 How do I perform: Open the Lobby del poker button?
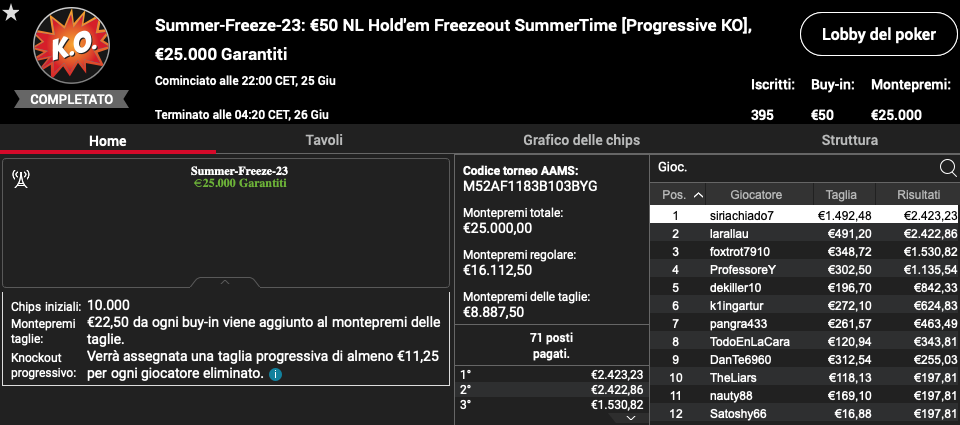coord(879,35)
